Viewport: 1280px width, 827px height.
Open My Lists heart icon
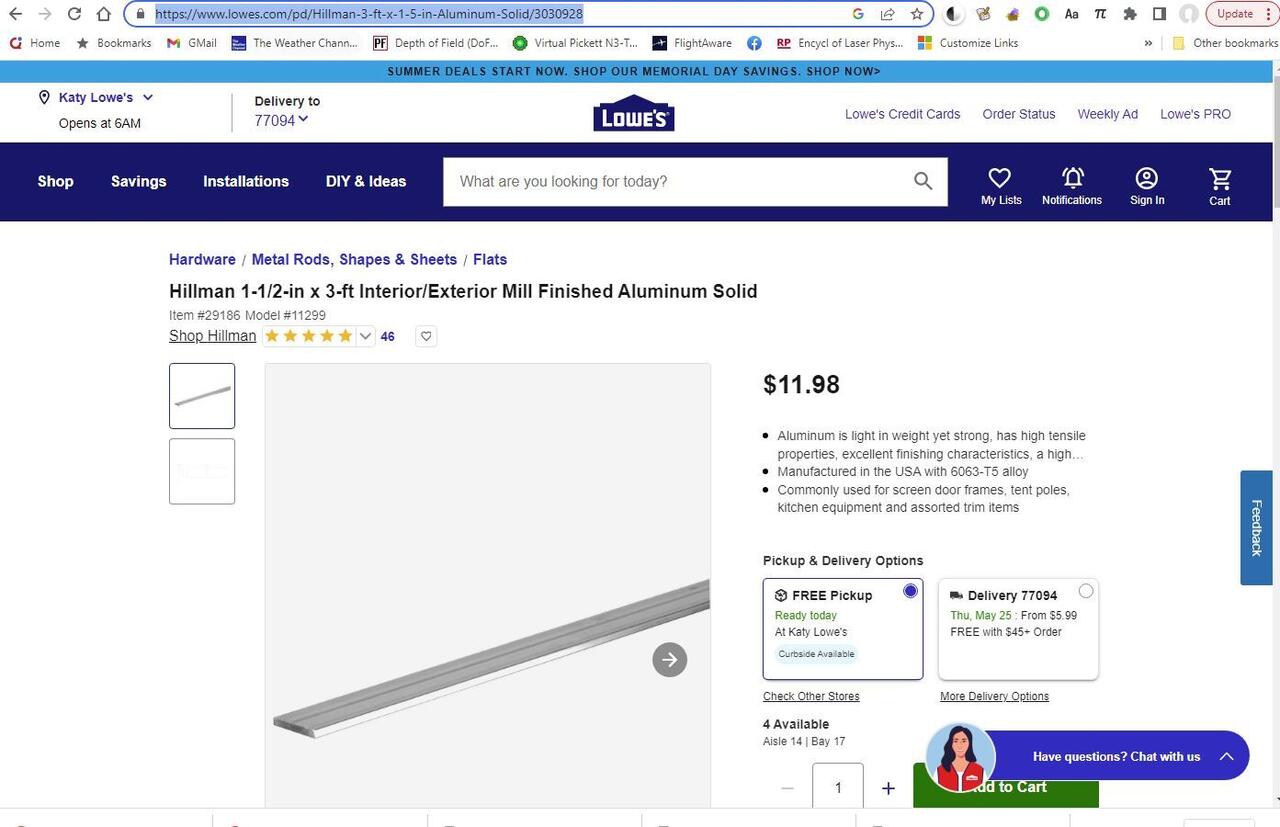pyautogui.click(x=1000, y=179)
